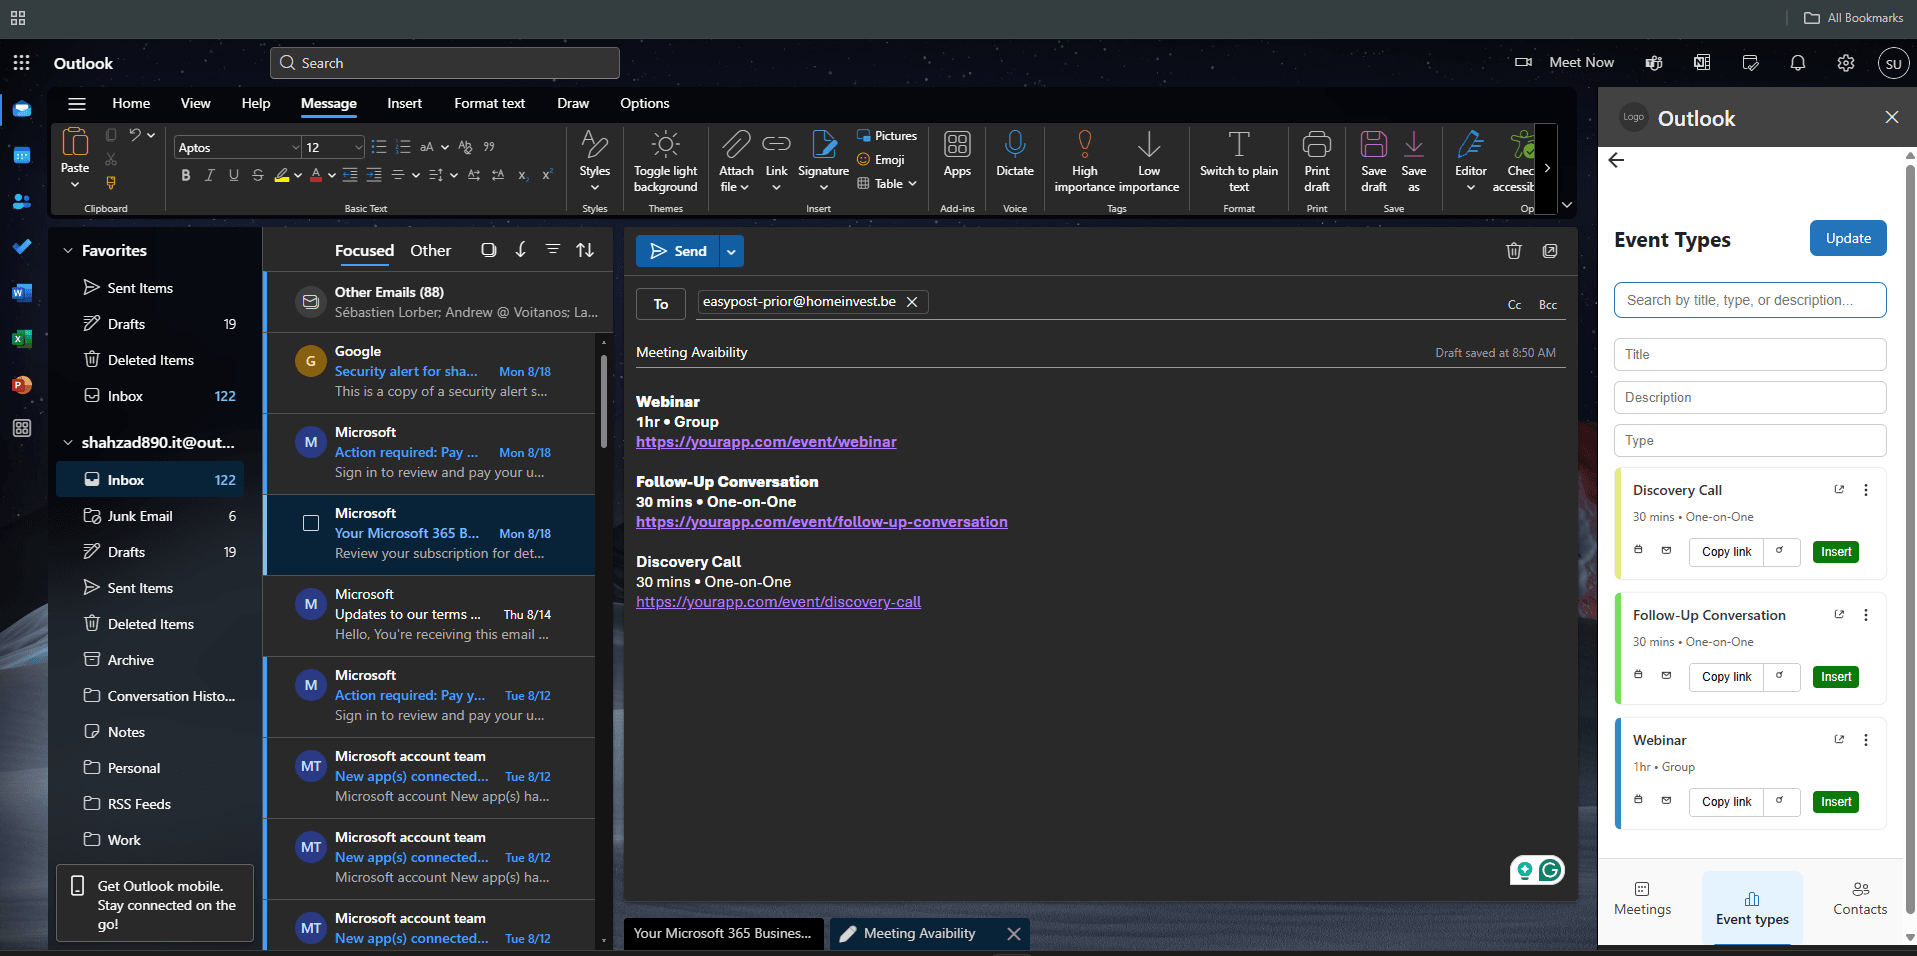Click the Print draft icon

(x=1317, y=145)
